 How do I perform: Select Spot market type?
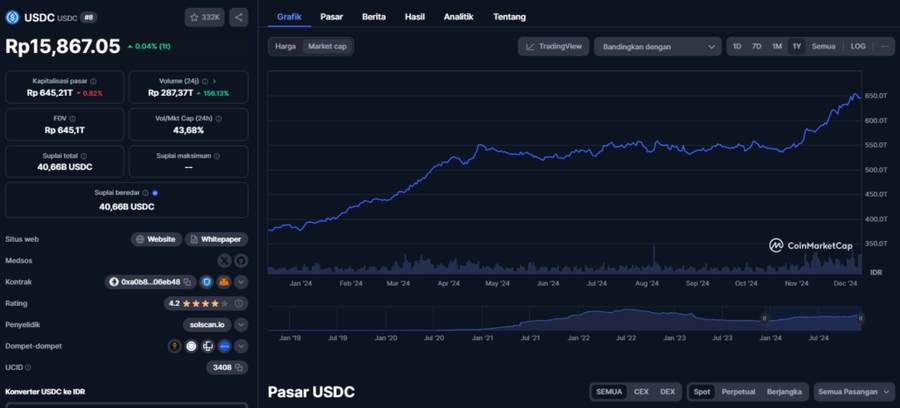coord(701,392)
